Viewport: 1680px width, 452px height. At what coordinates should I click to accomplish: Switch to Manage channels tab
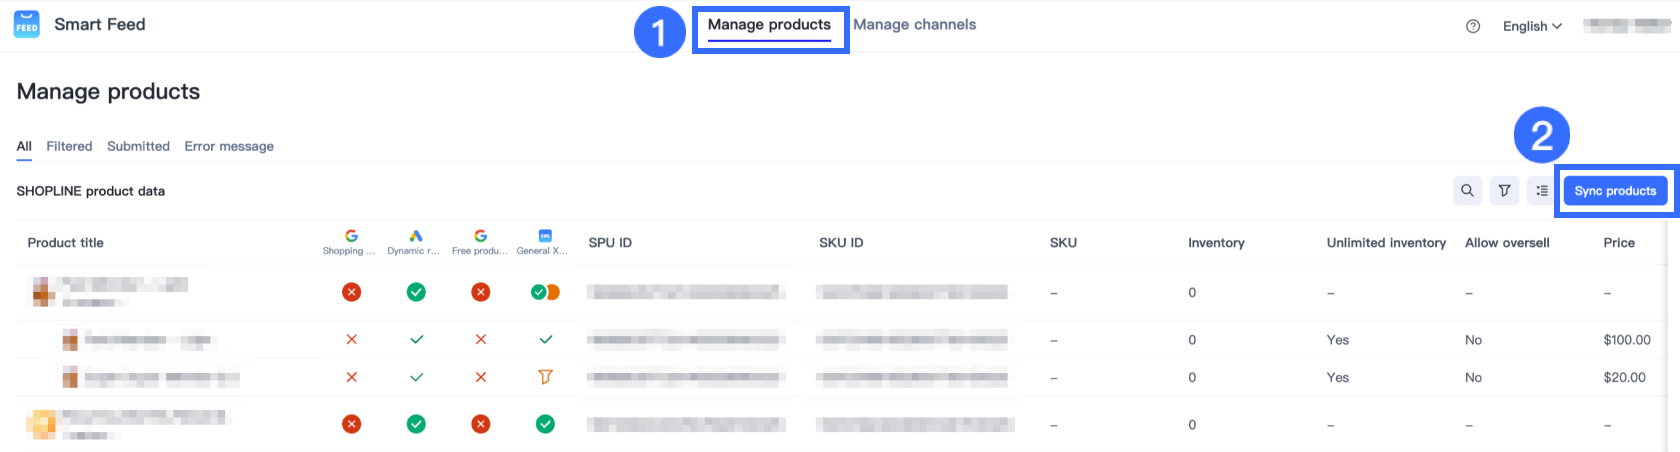(x=914, y=25)
